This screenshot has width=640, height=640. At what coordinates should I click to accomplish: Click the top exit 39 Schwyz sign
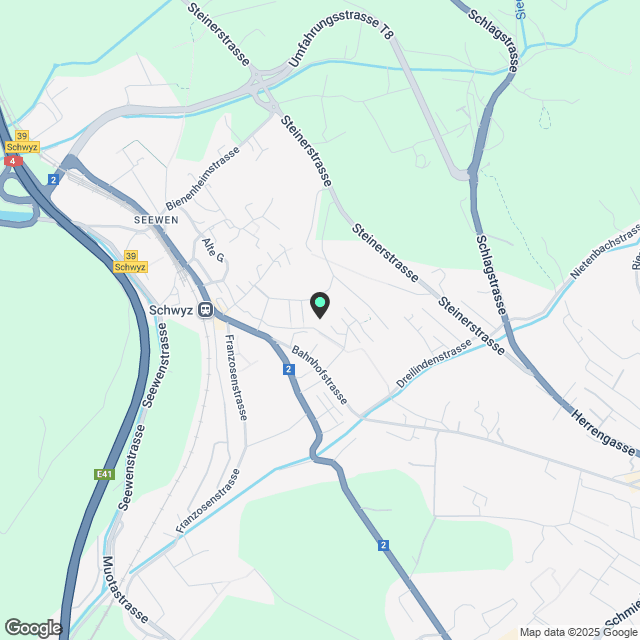click(22, 142)
